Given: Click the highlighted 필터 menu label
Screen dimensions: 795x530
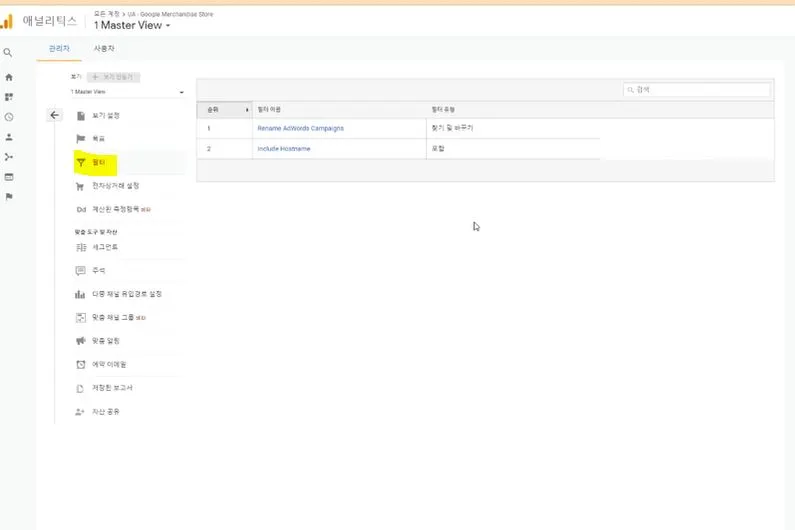Looking at the screenshot, I should 99,162.
